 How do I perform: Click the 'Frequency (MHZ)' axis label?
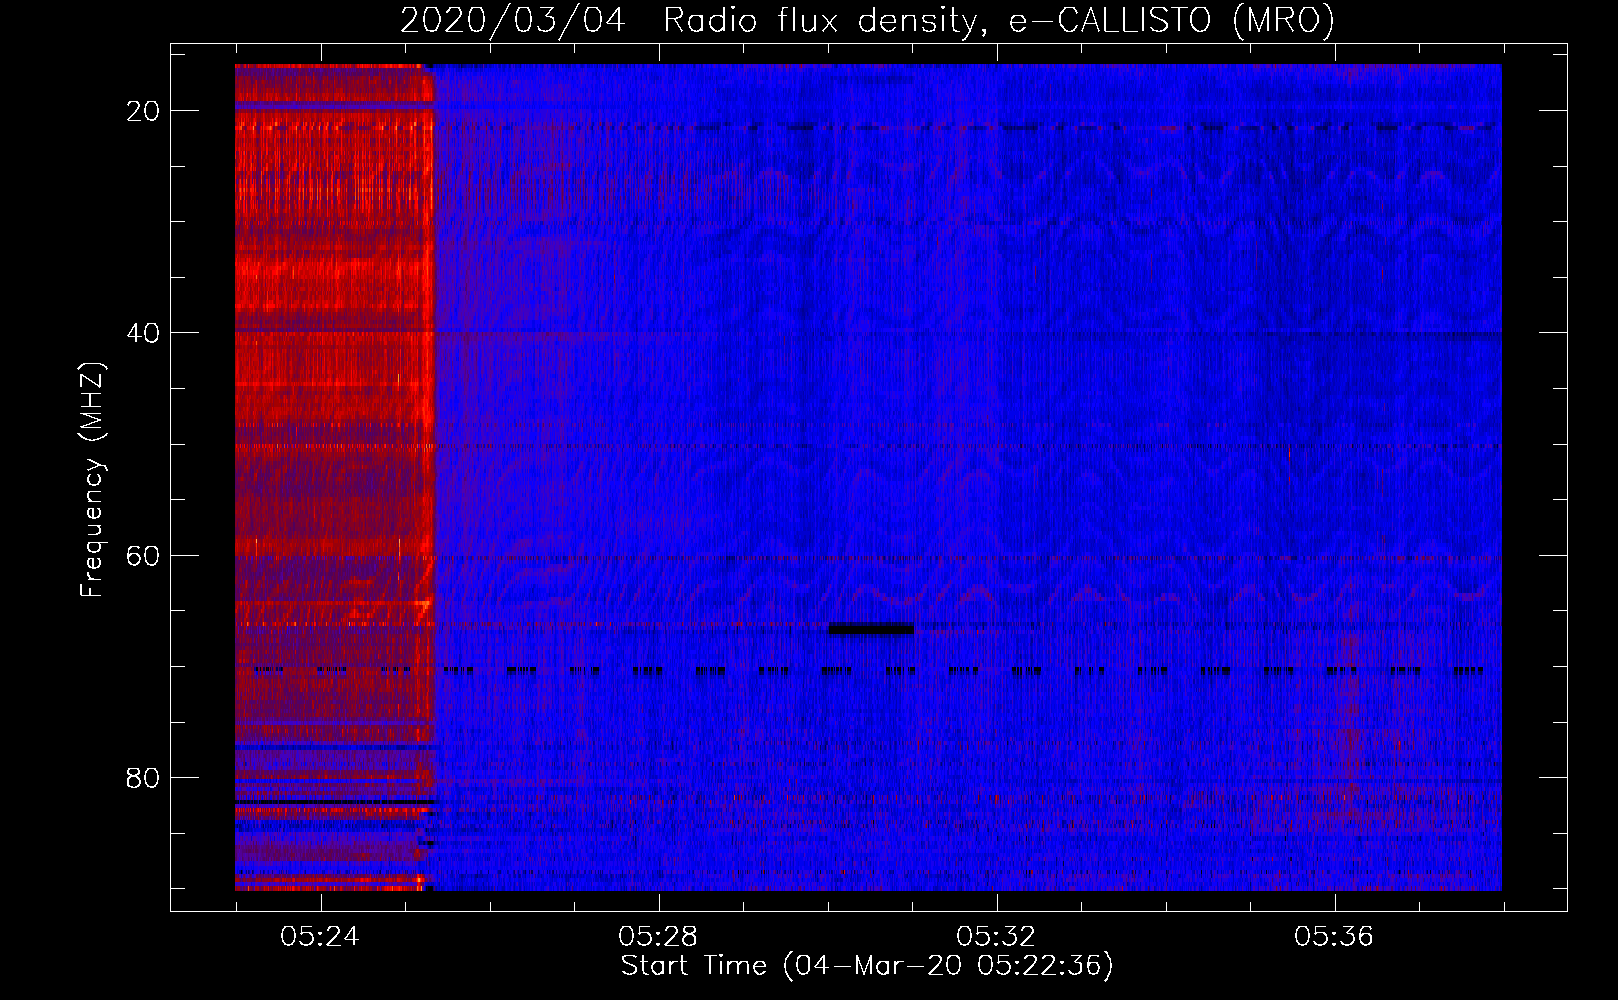tap(92, 480)
